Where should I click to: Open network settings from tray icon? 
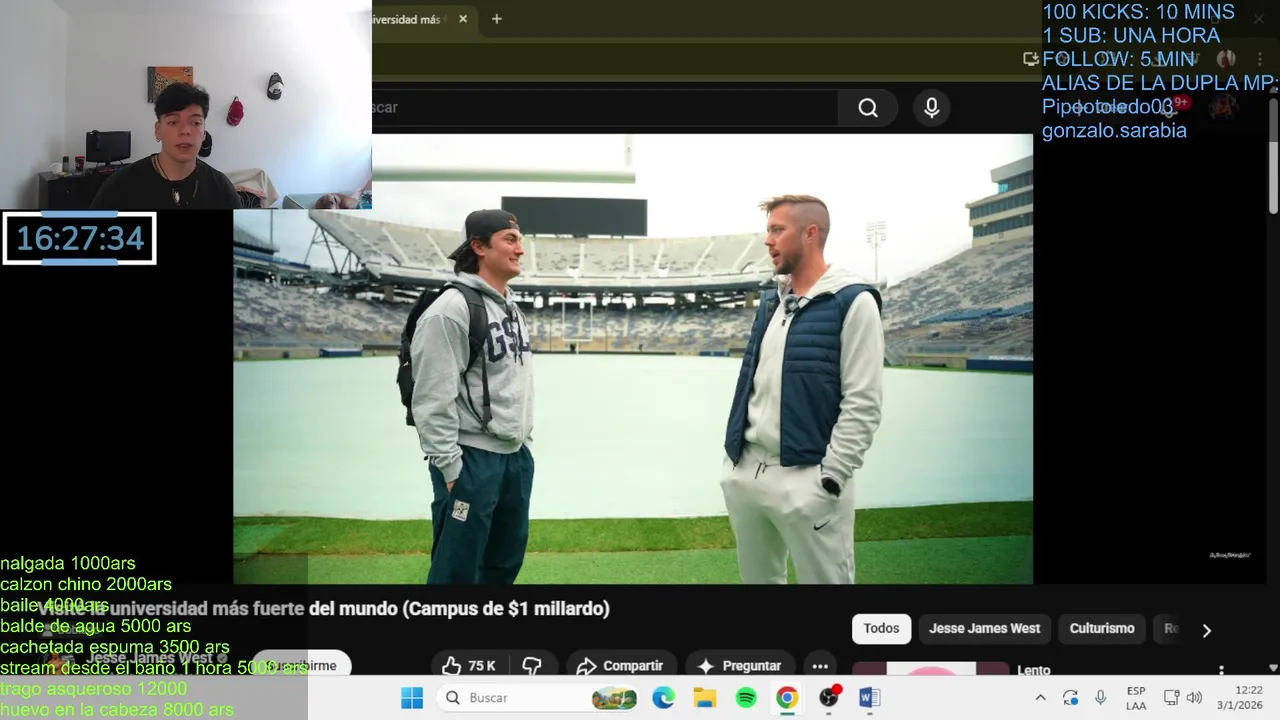(x=1172, y=698)
